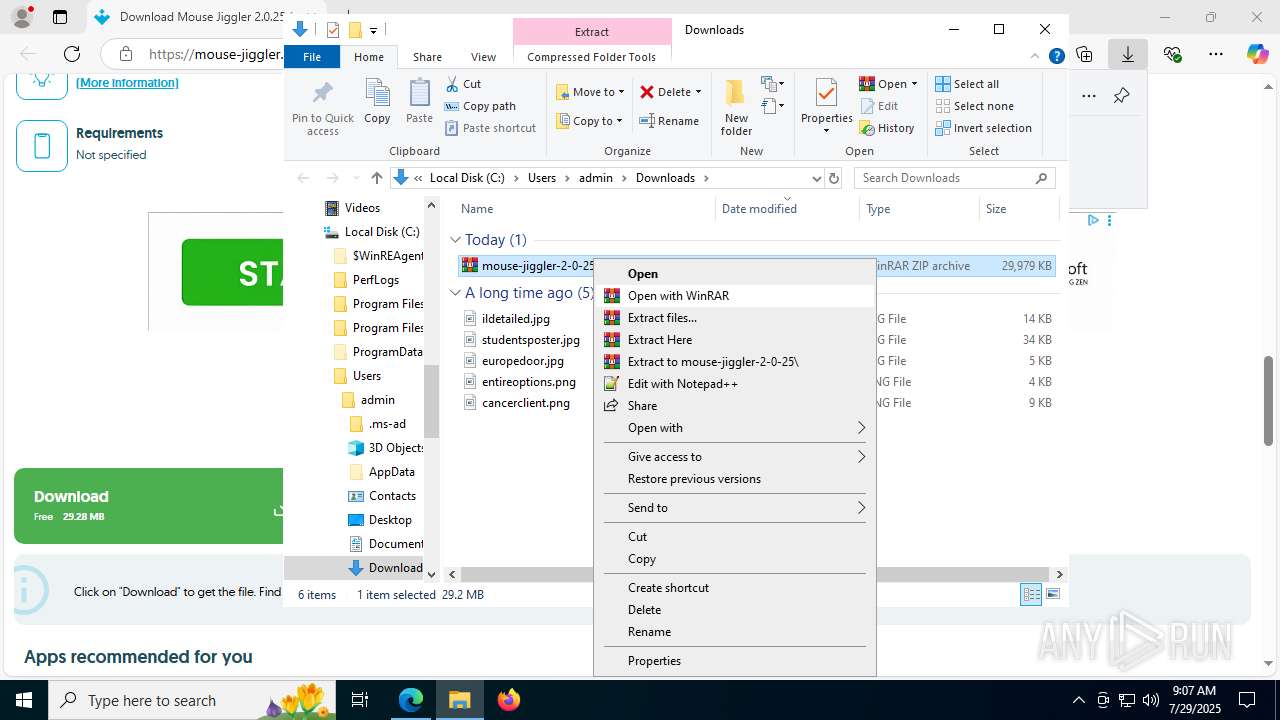Click Select all in ribbon
Image resolution: width=1280 pixels, height=720 pixels.
pos(967,84)
